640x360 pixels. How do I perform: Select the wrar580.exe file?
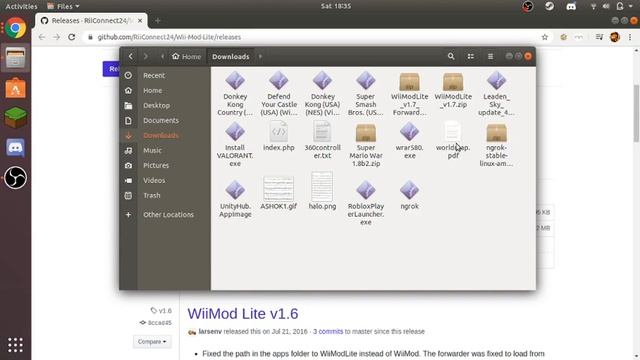[409, 140]
